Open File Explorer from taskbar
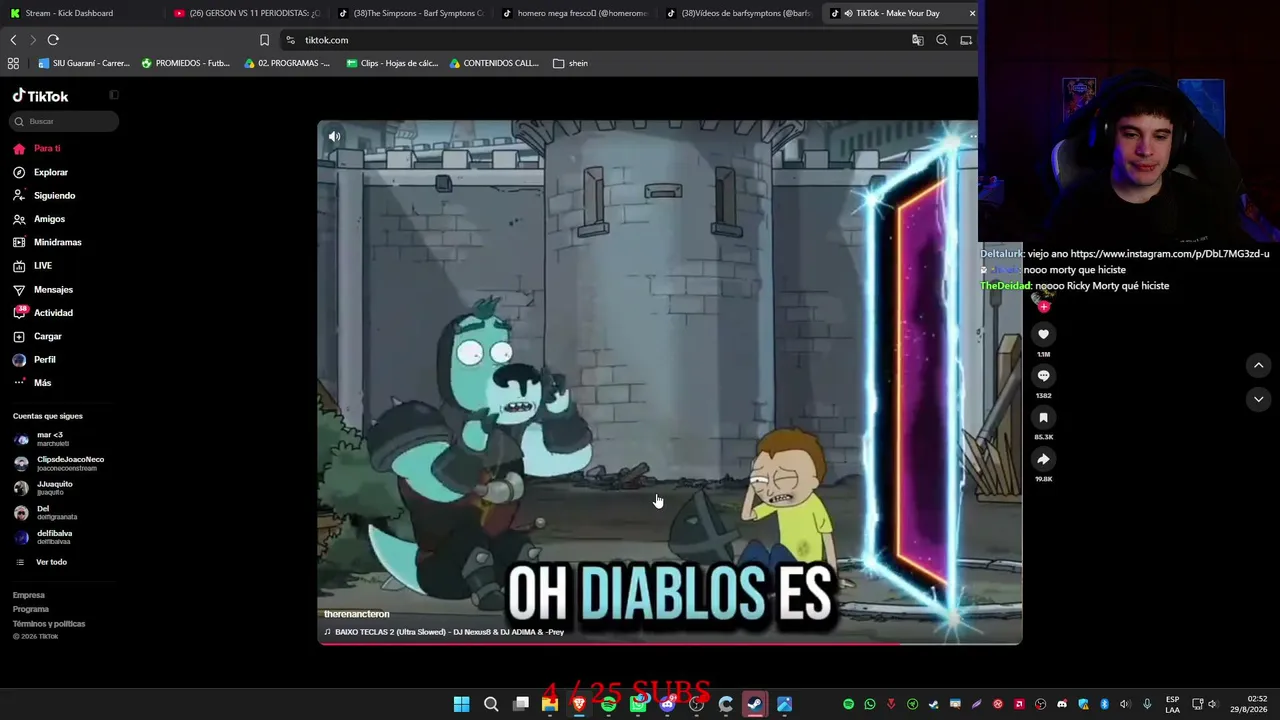The height and width of the screenshot is (720, 1280). [x=550, y=704]
